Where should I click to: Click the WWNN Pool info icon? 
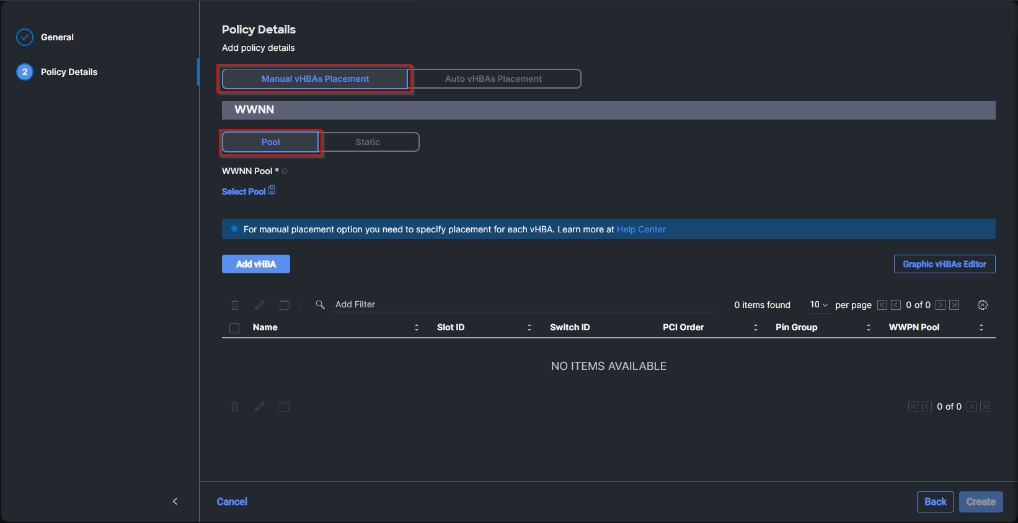click(285, 171)
